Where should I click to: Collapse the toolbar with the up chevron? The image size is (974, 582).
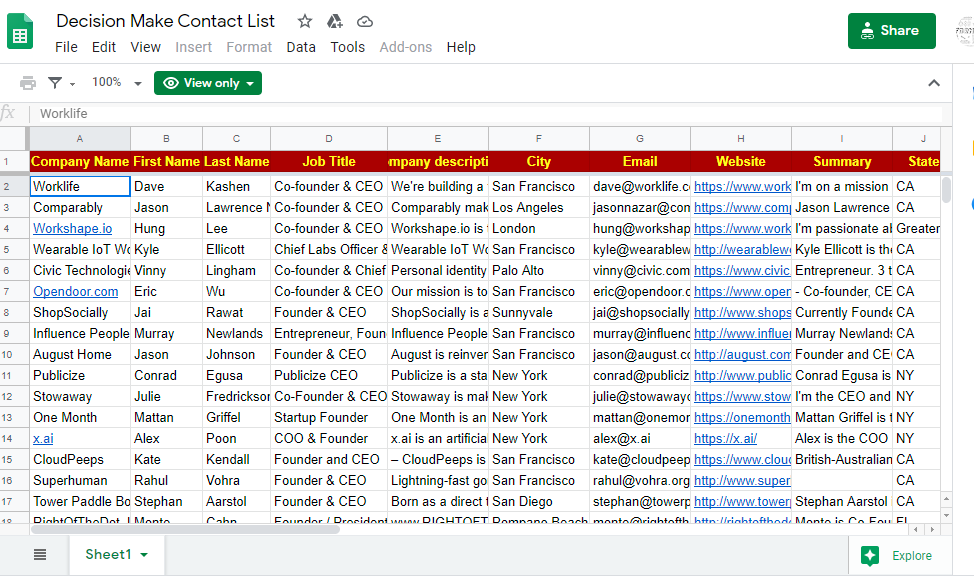pos(934,83)
